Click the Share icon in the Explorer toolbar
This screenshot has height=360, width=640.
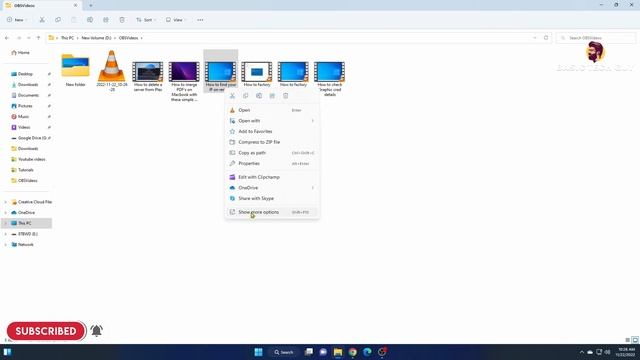point(106,20)
